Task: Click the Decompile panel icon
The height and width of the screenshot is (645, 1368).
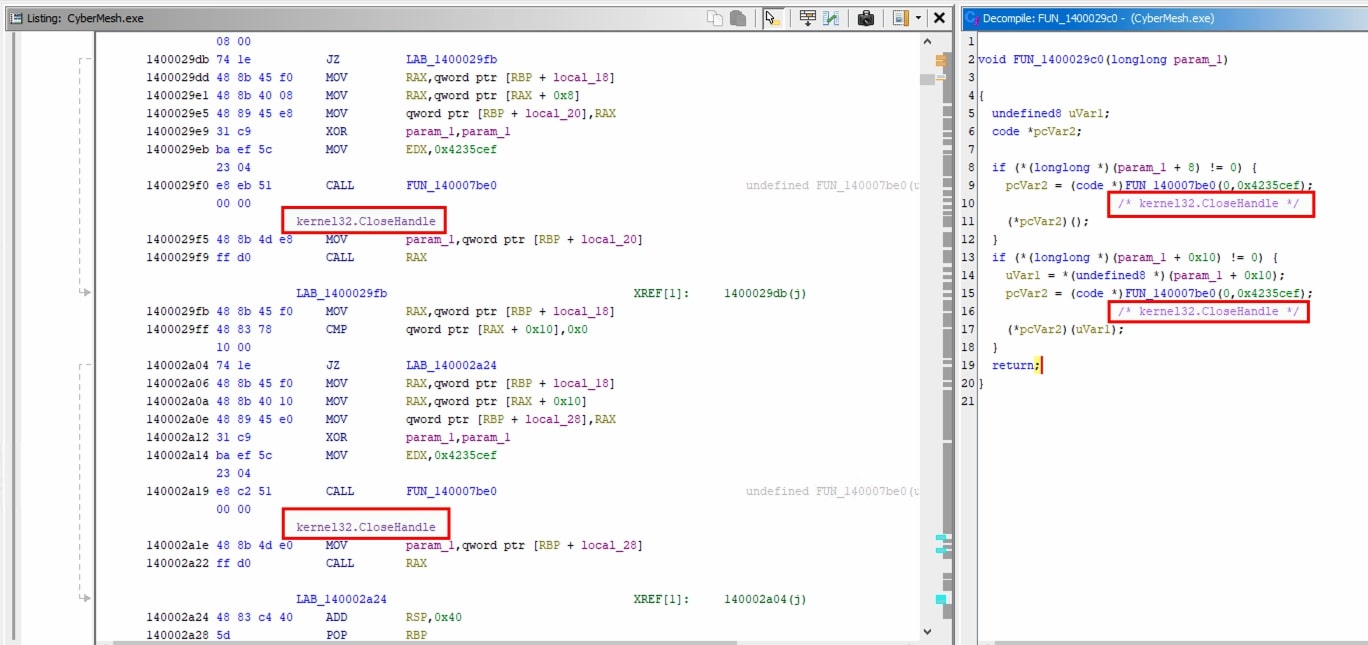Action: point(973,18)
